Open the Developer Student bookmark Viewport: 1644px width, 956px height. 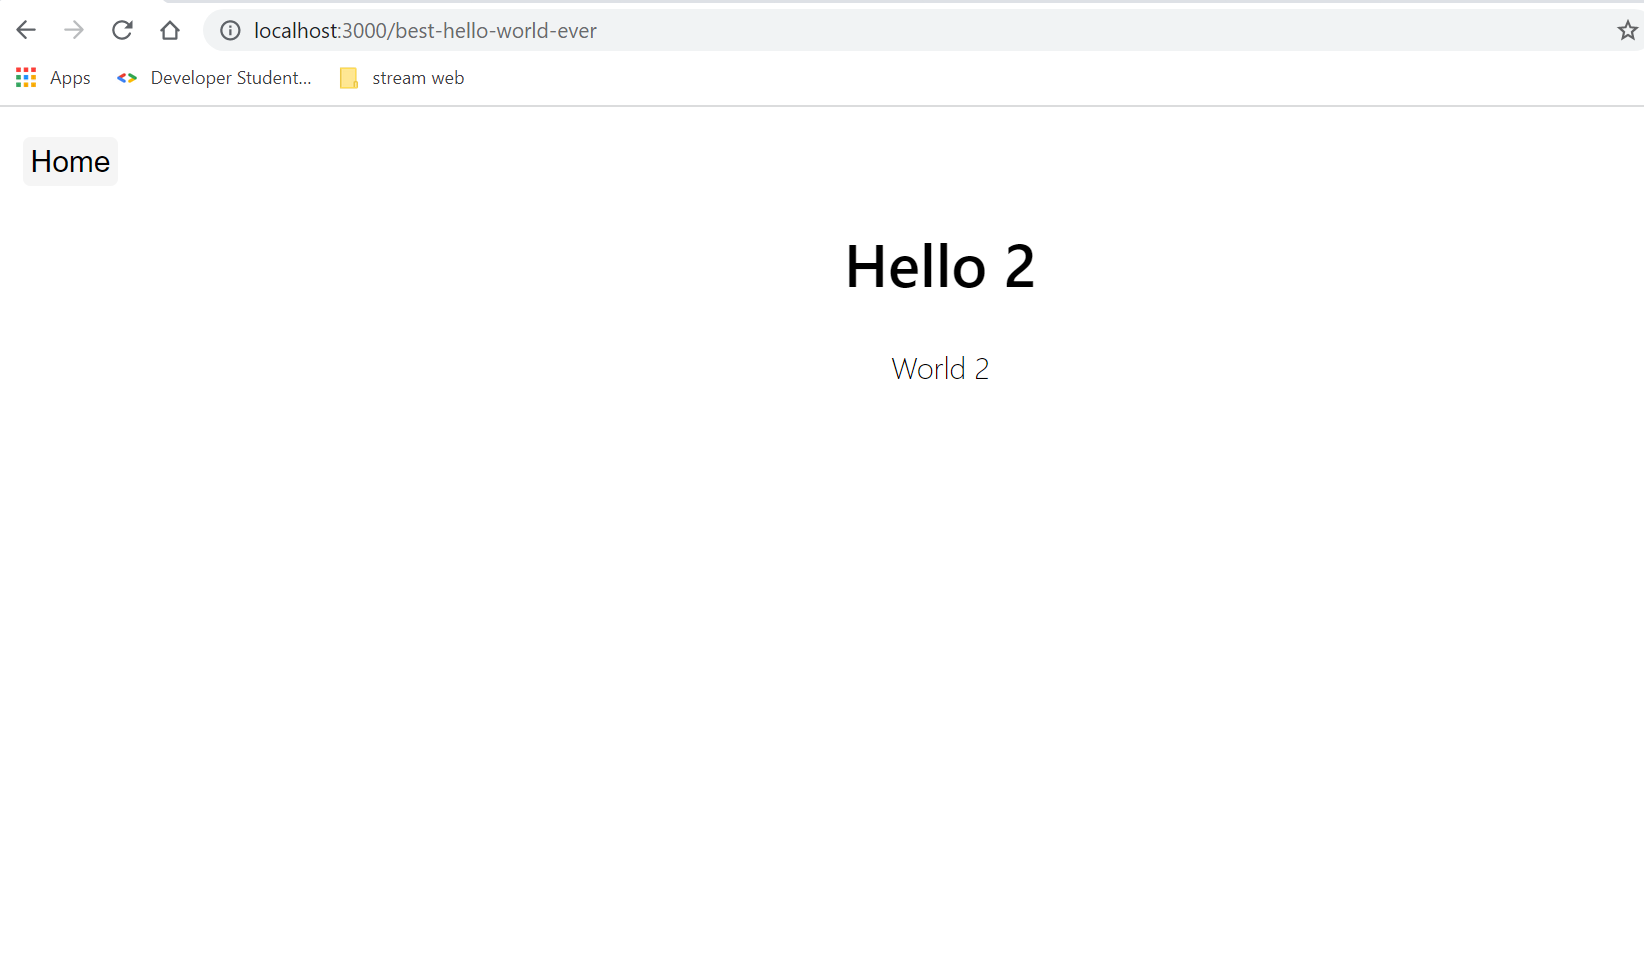click(214, 78)
